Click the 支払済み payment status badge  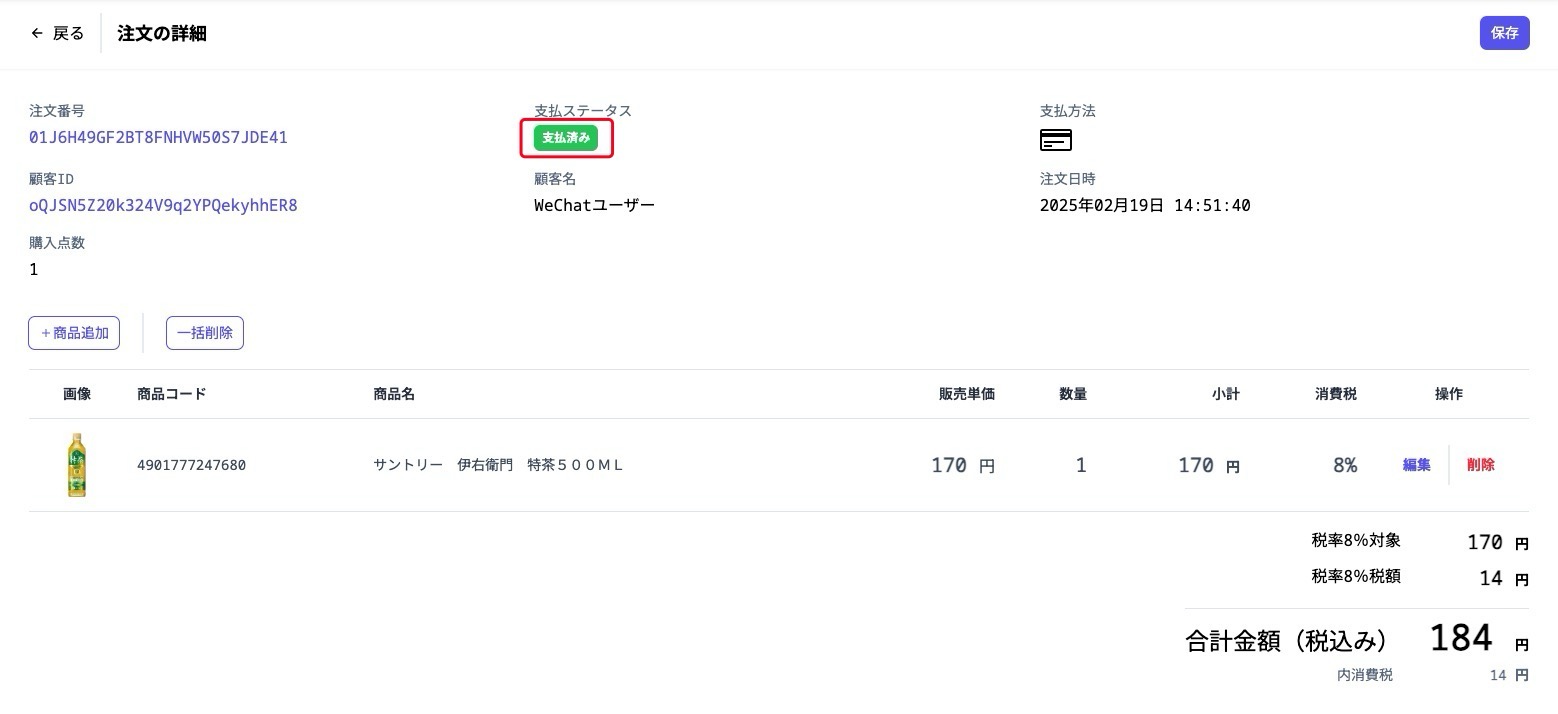pos(566,138)
